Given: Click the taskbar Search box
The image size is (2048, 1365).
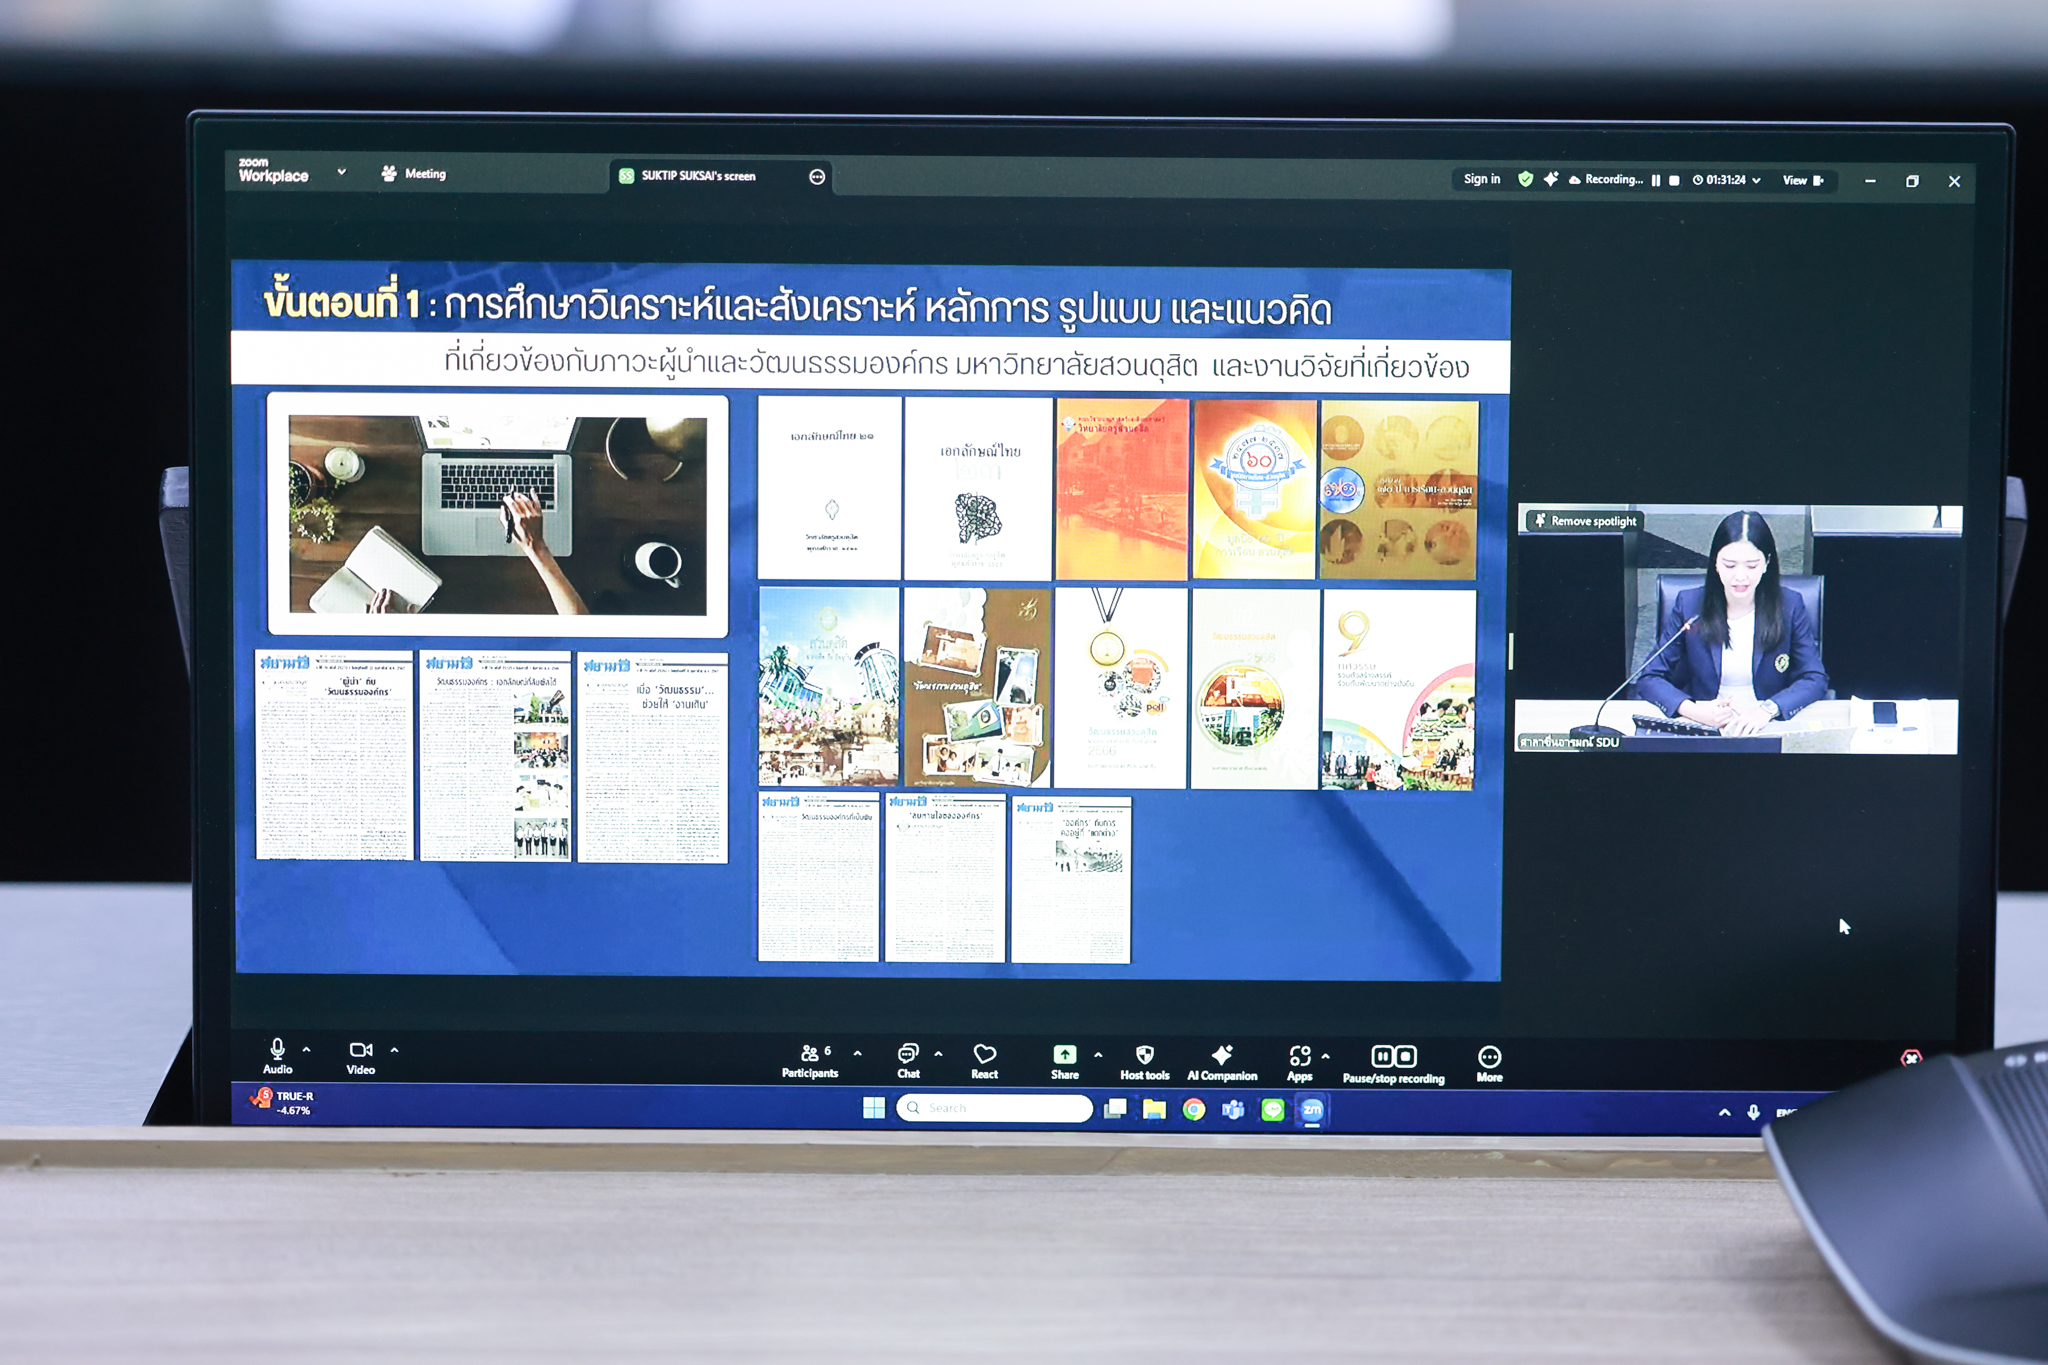Looking at the screenshot, I should click(x=994, y=1108).
